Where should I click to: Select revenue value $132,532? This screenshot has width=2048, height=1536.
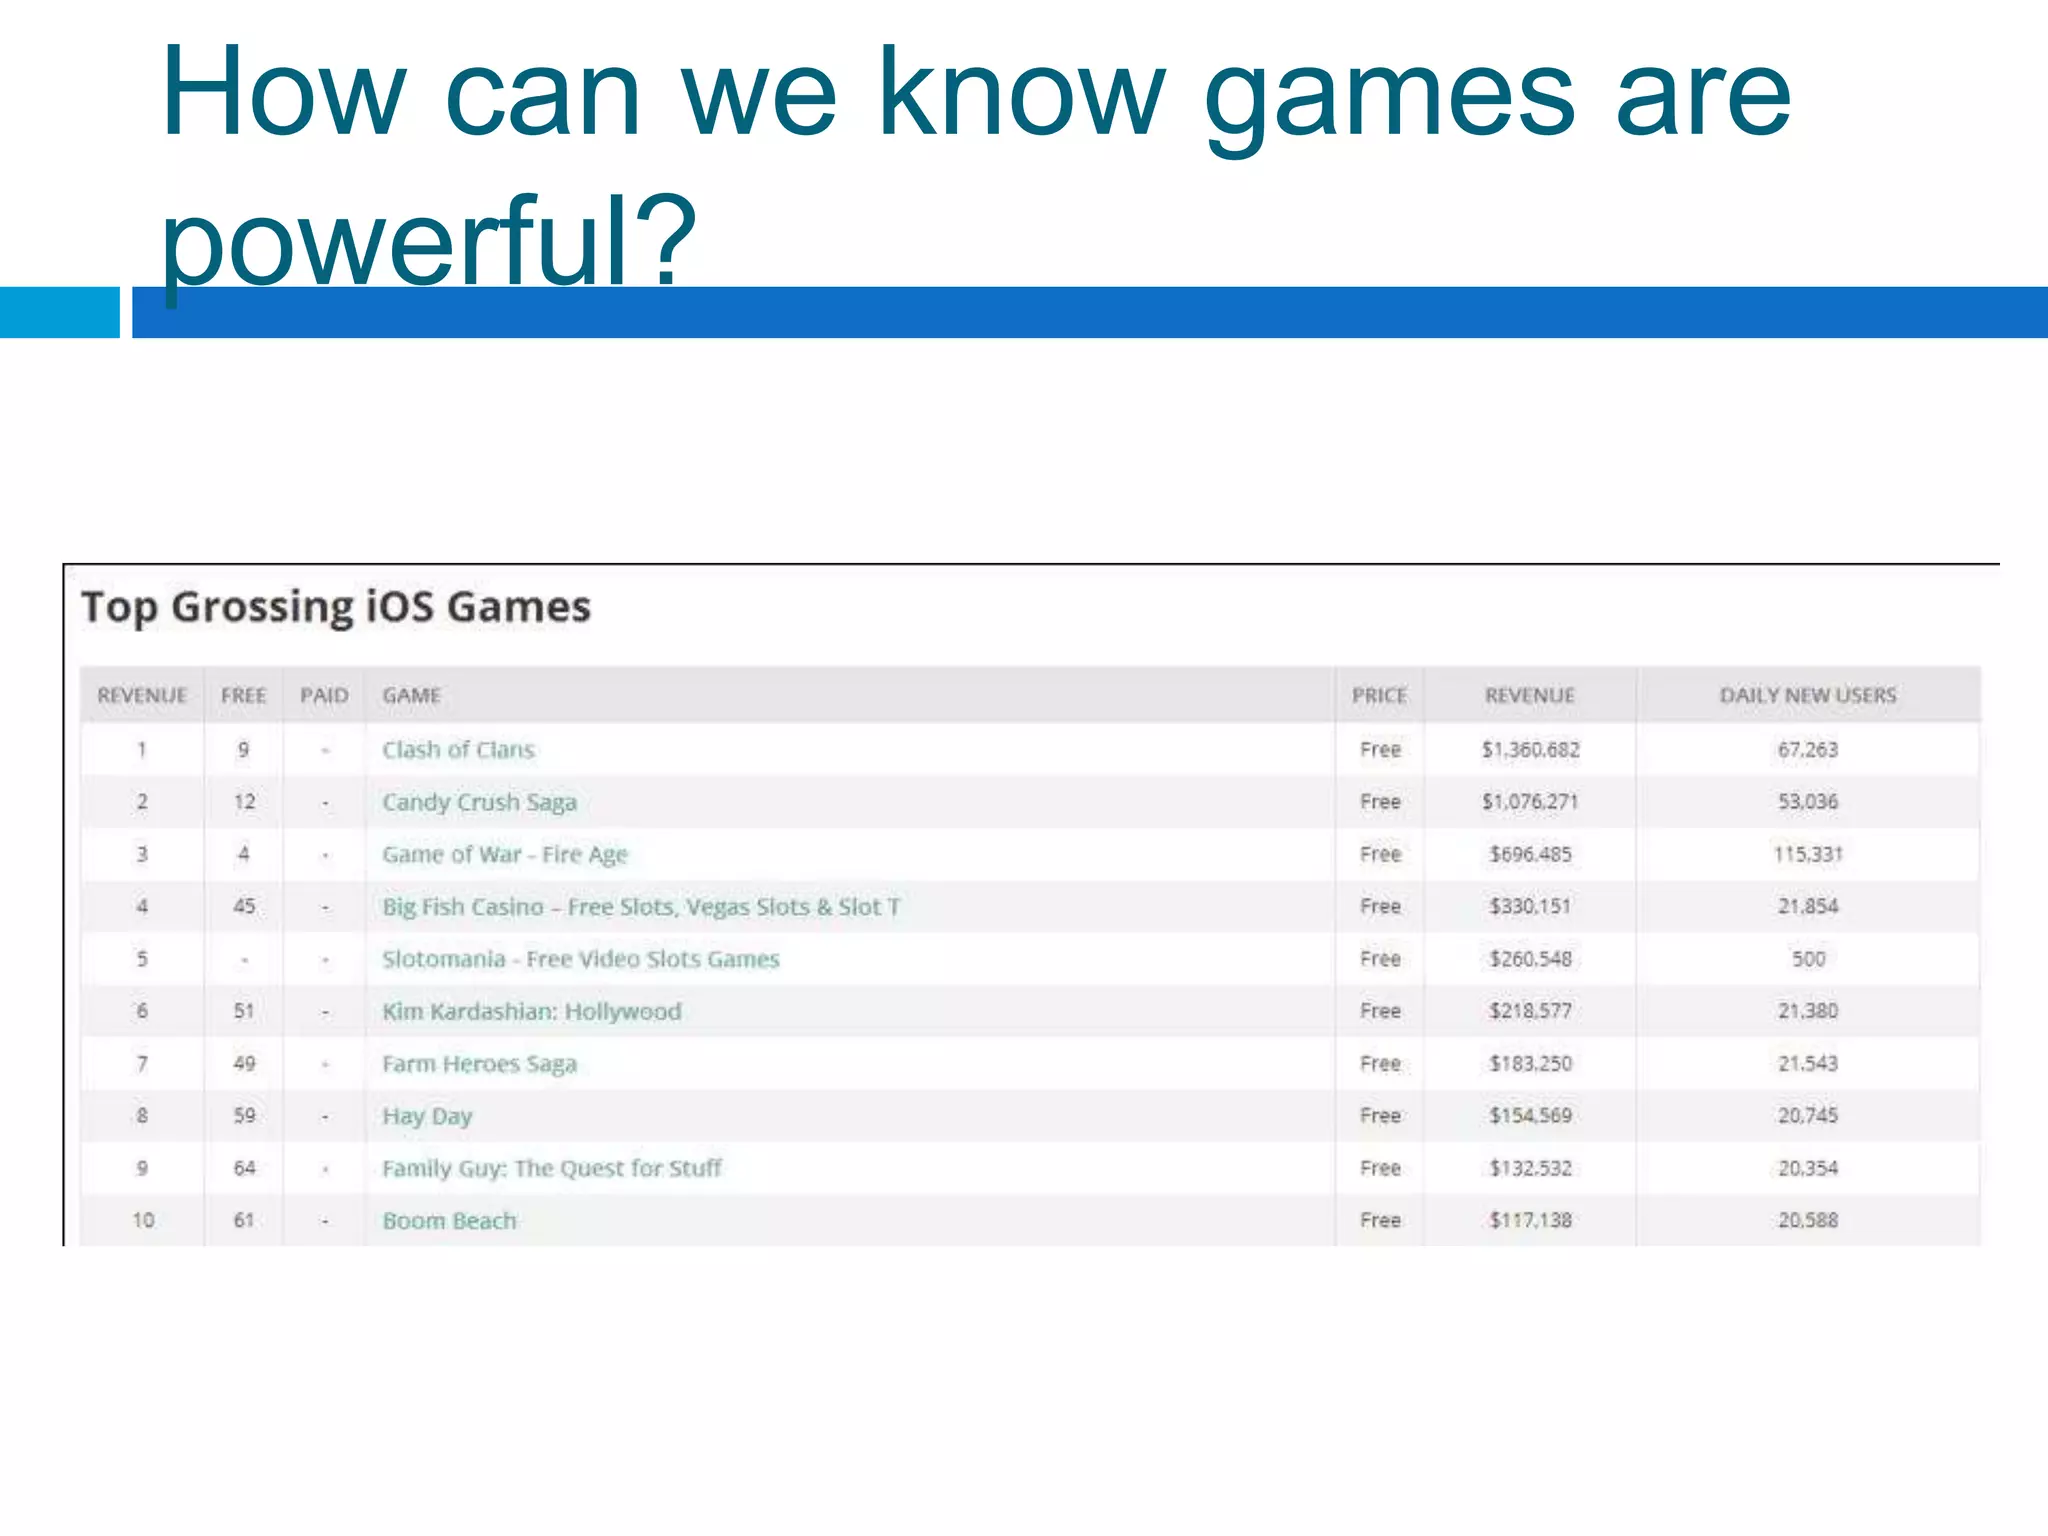click(x=1531, y=1168)
